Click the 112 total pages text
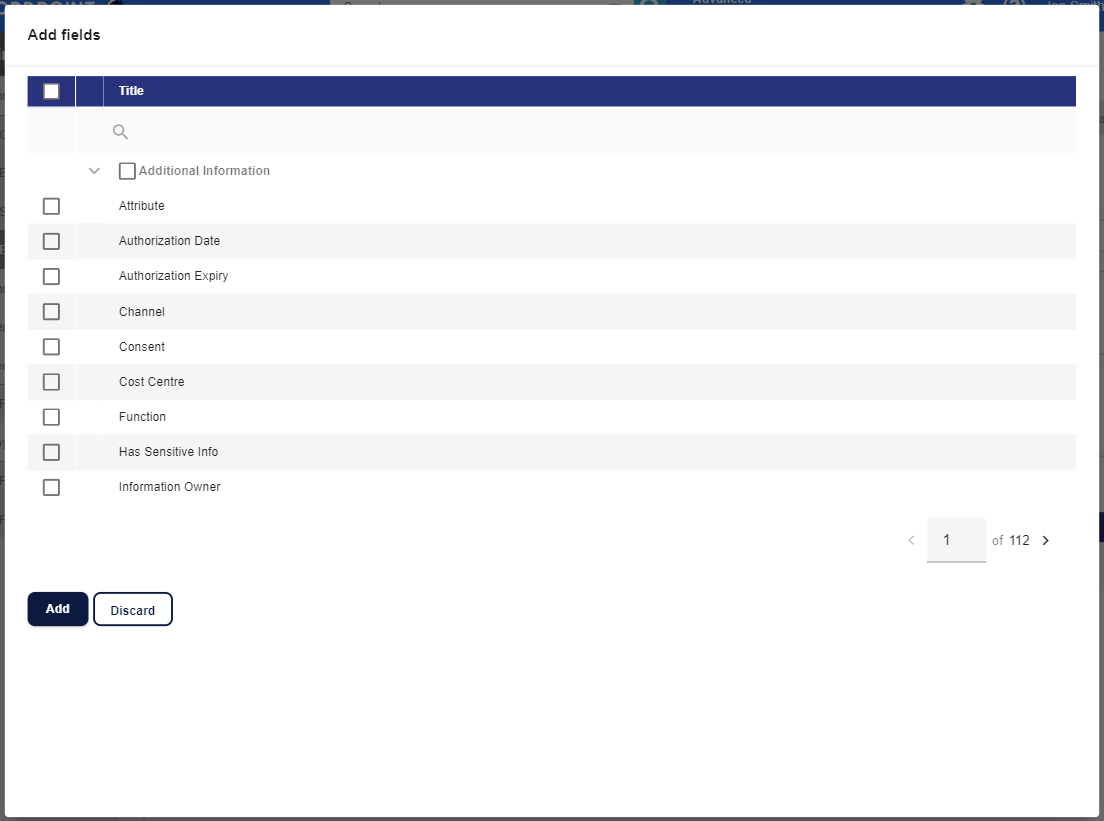Image resolution: width=1104 pixels, height=821 pixels. click(1020, 541)
